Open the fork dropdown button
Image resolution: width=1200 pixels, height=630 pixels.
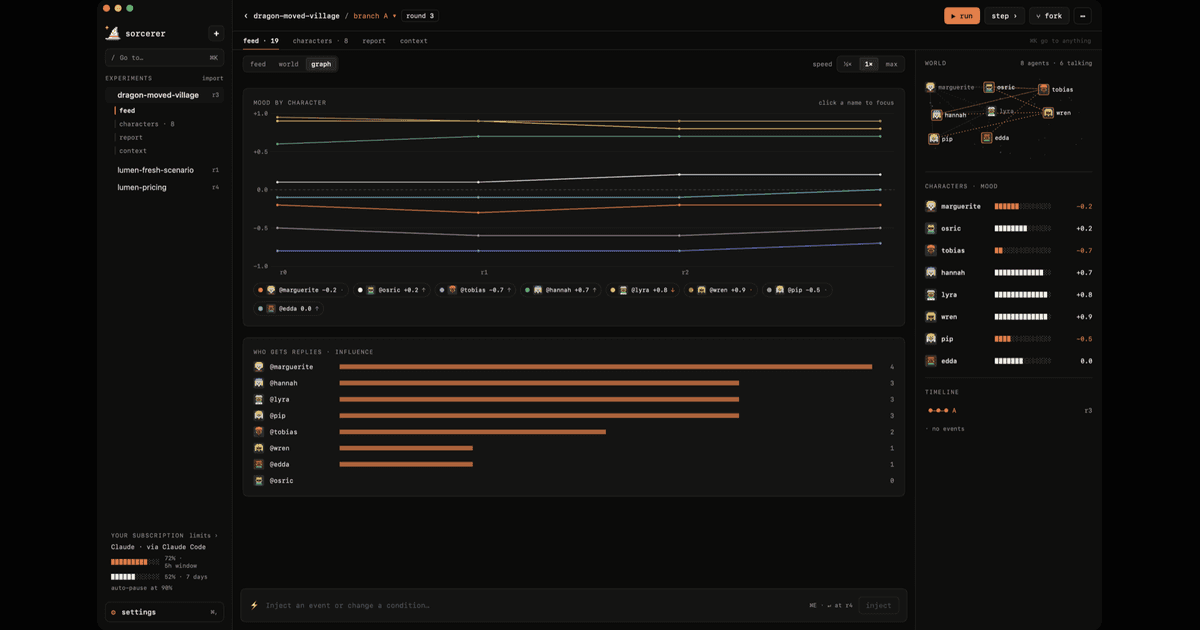tap(1049, 16)
